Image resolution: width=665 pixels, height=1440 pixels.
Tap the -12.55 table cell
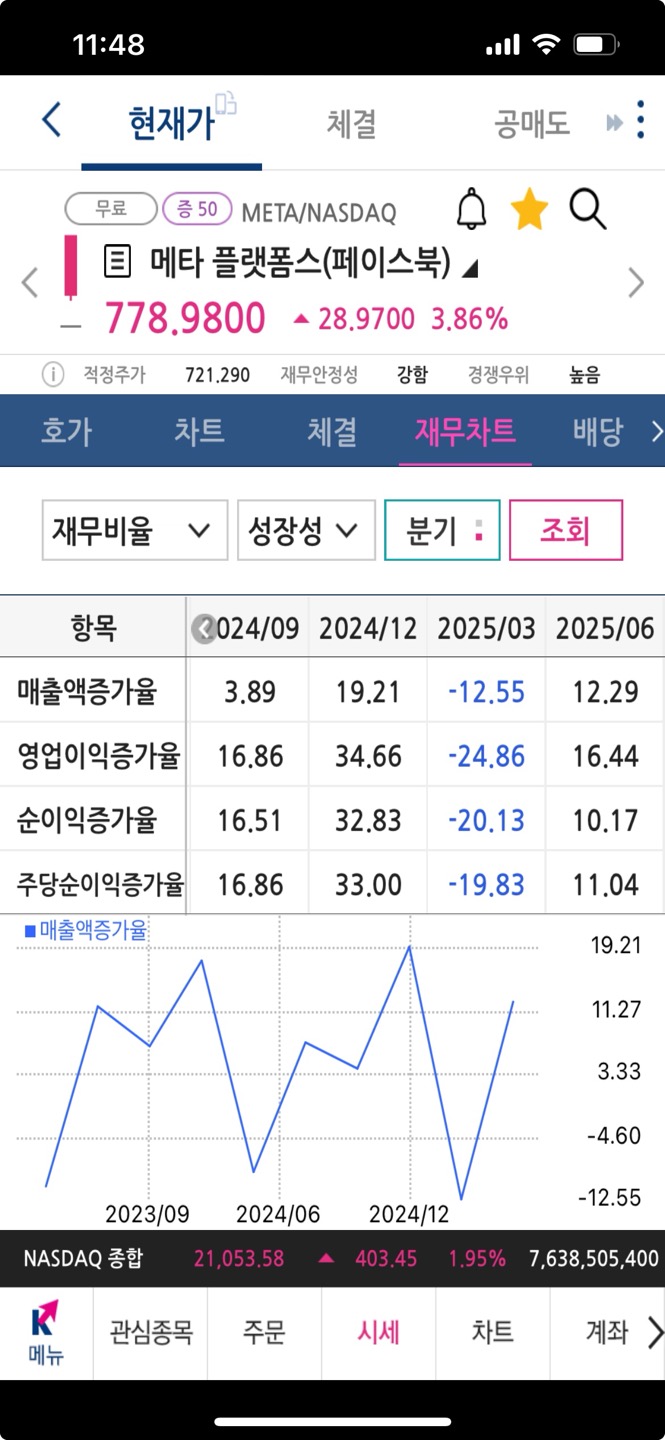(486, 692)
